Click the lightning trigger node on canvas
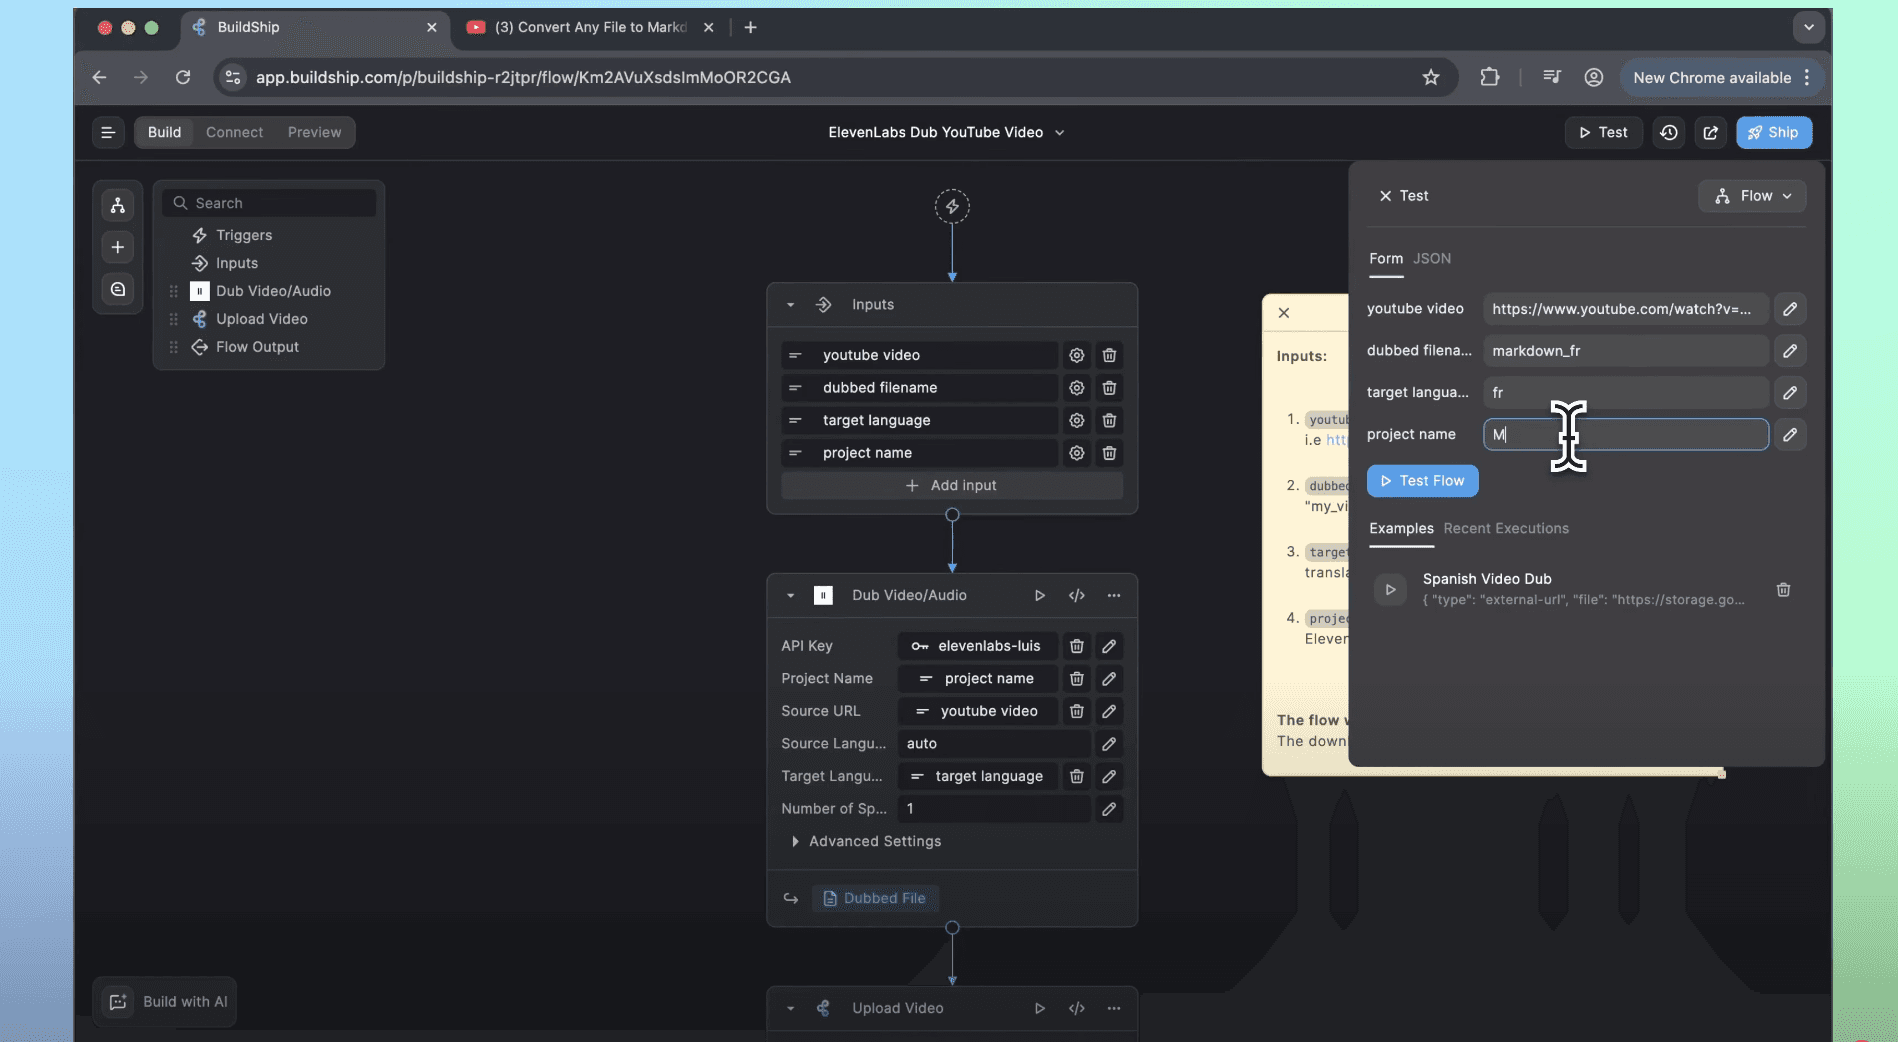This screenshot has height=1042, width=1898. pyautogui.click(x=952, y=207)
